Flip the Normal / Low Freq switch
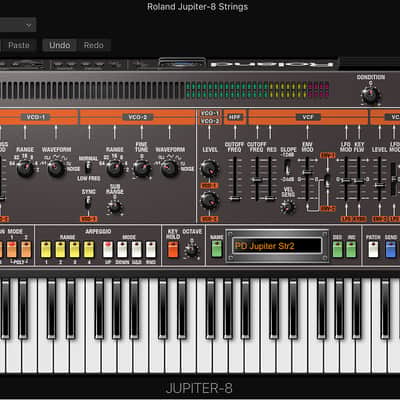This screenshot has width=400, height=400. (x=88, y=166)
